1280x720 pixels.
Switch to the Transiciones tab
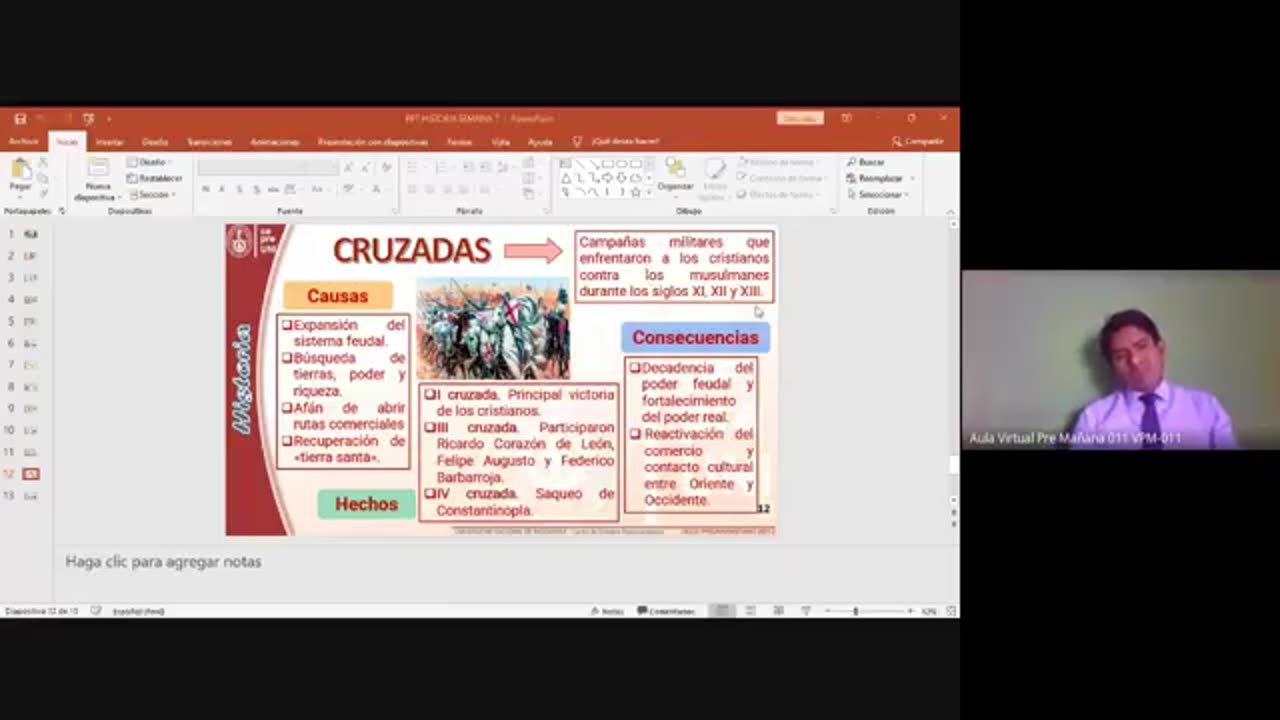click(209, 141)
